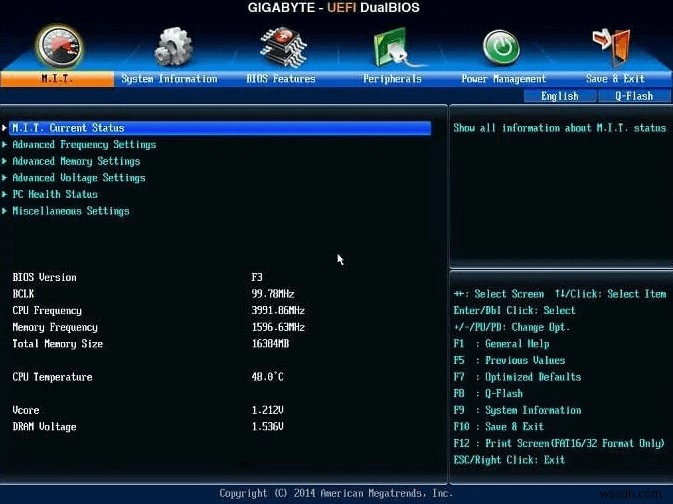Viewport: 673px width, 504px height.
Task: Open the Peripherals plug icon
Action: tap(393, 47)
